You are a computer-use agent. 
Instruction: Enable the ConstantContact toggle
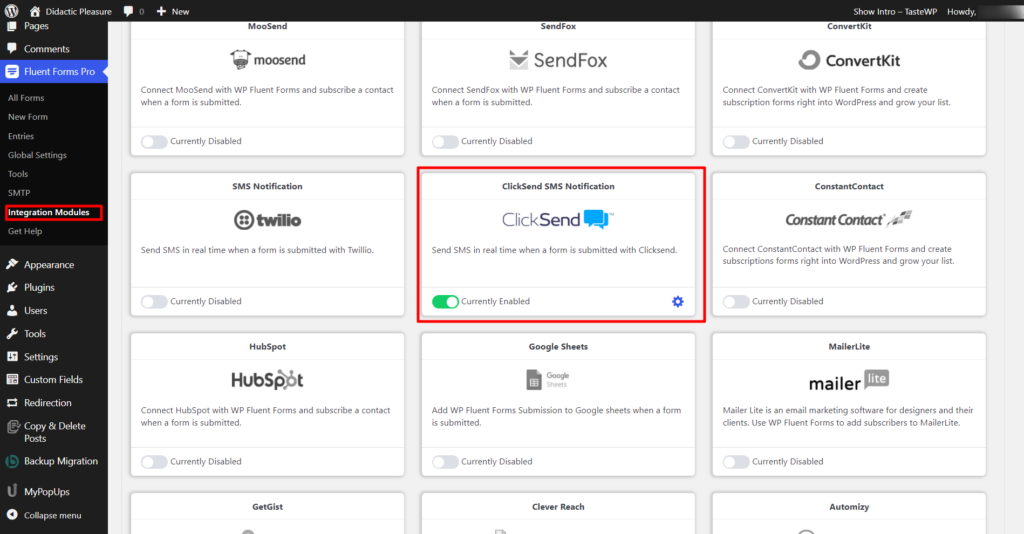pos(736,302)
